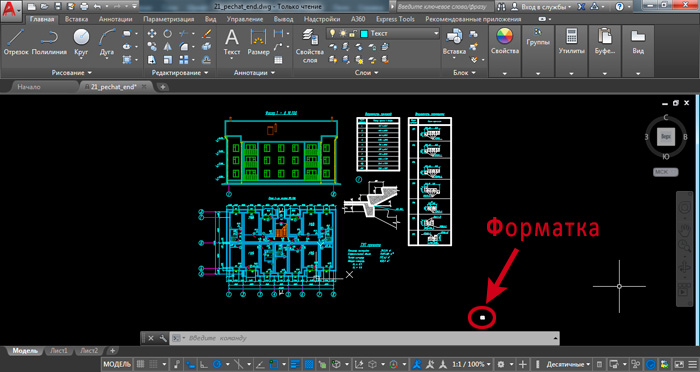Viewport: 700px width, 372px height.
Task: Open the layer dropdown showing Текст
Action: (x=383, y=33)
